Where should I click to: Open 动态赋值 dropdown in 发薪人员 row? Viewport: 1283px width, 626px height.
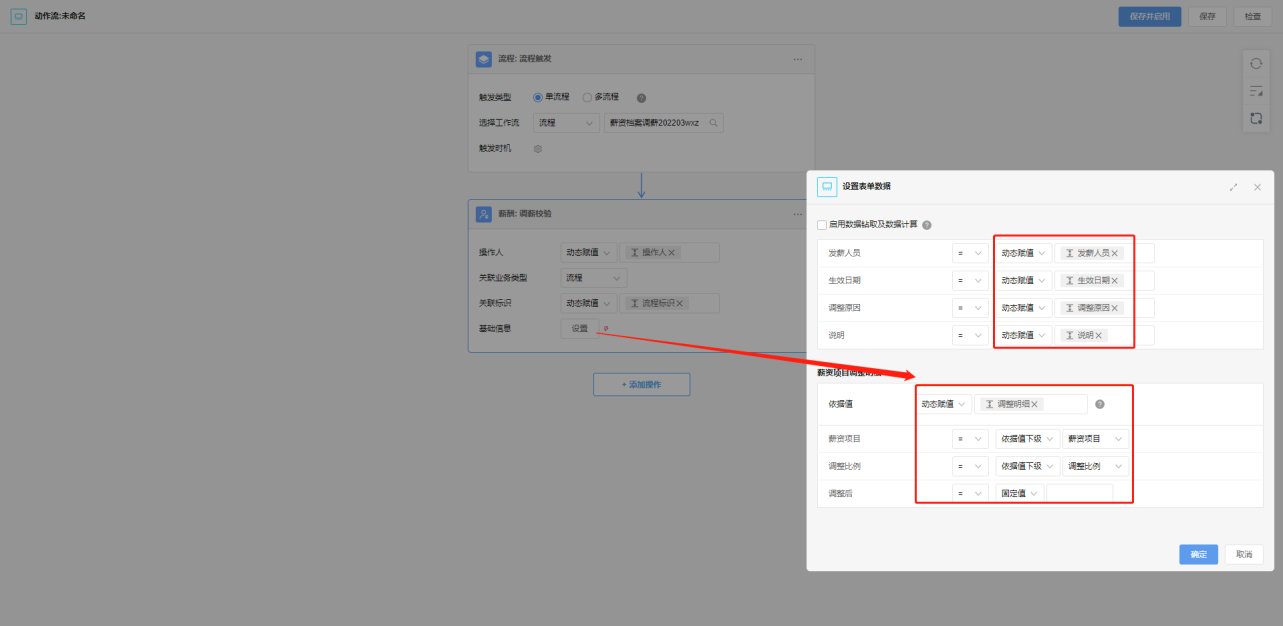click(x=1024, y=253)
